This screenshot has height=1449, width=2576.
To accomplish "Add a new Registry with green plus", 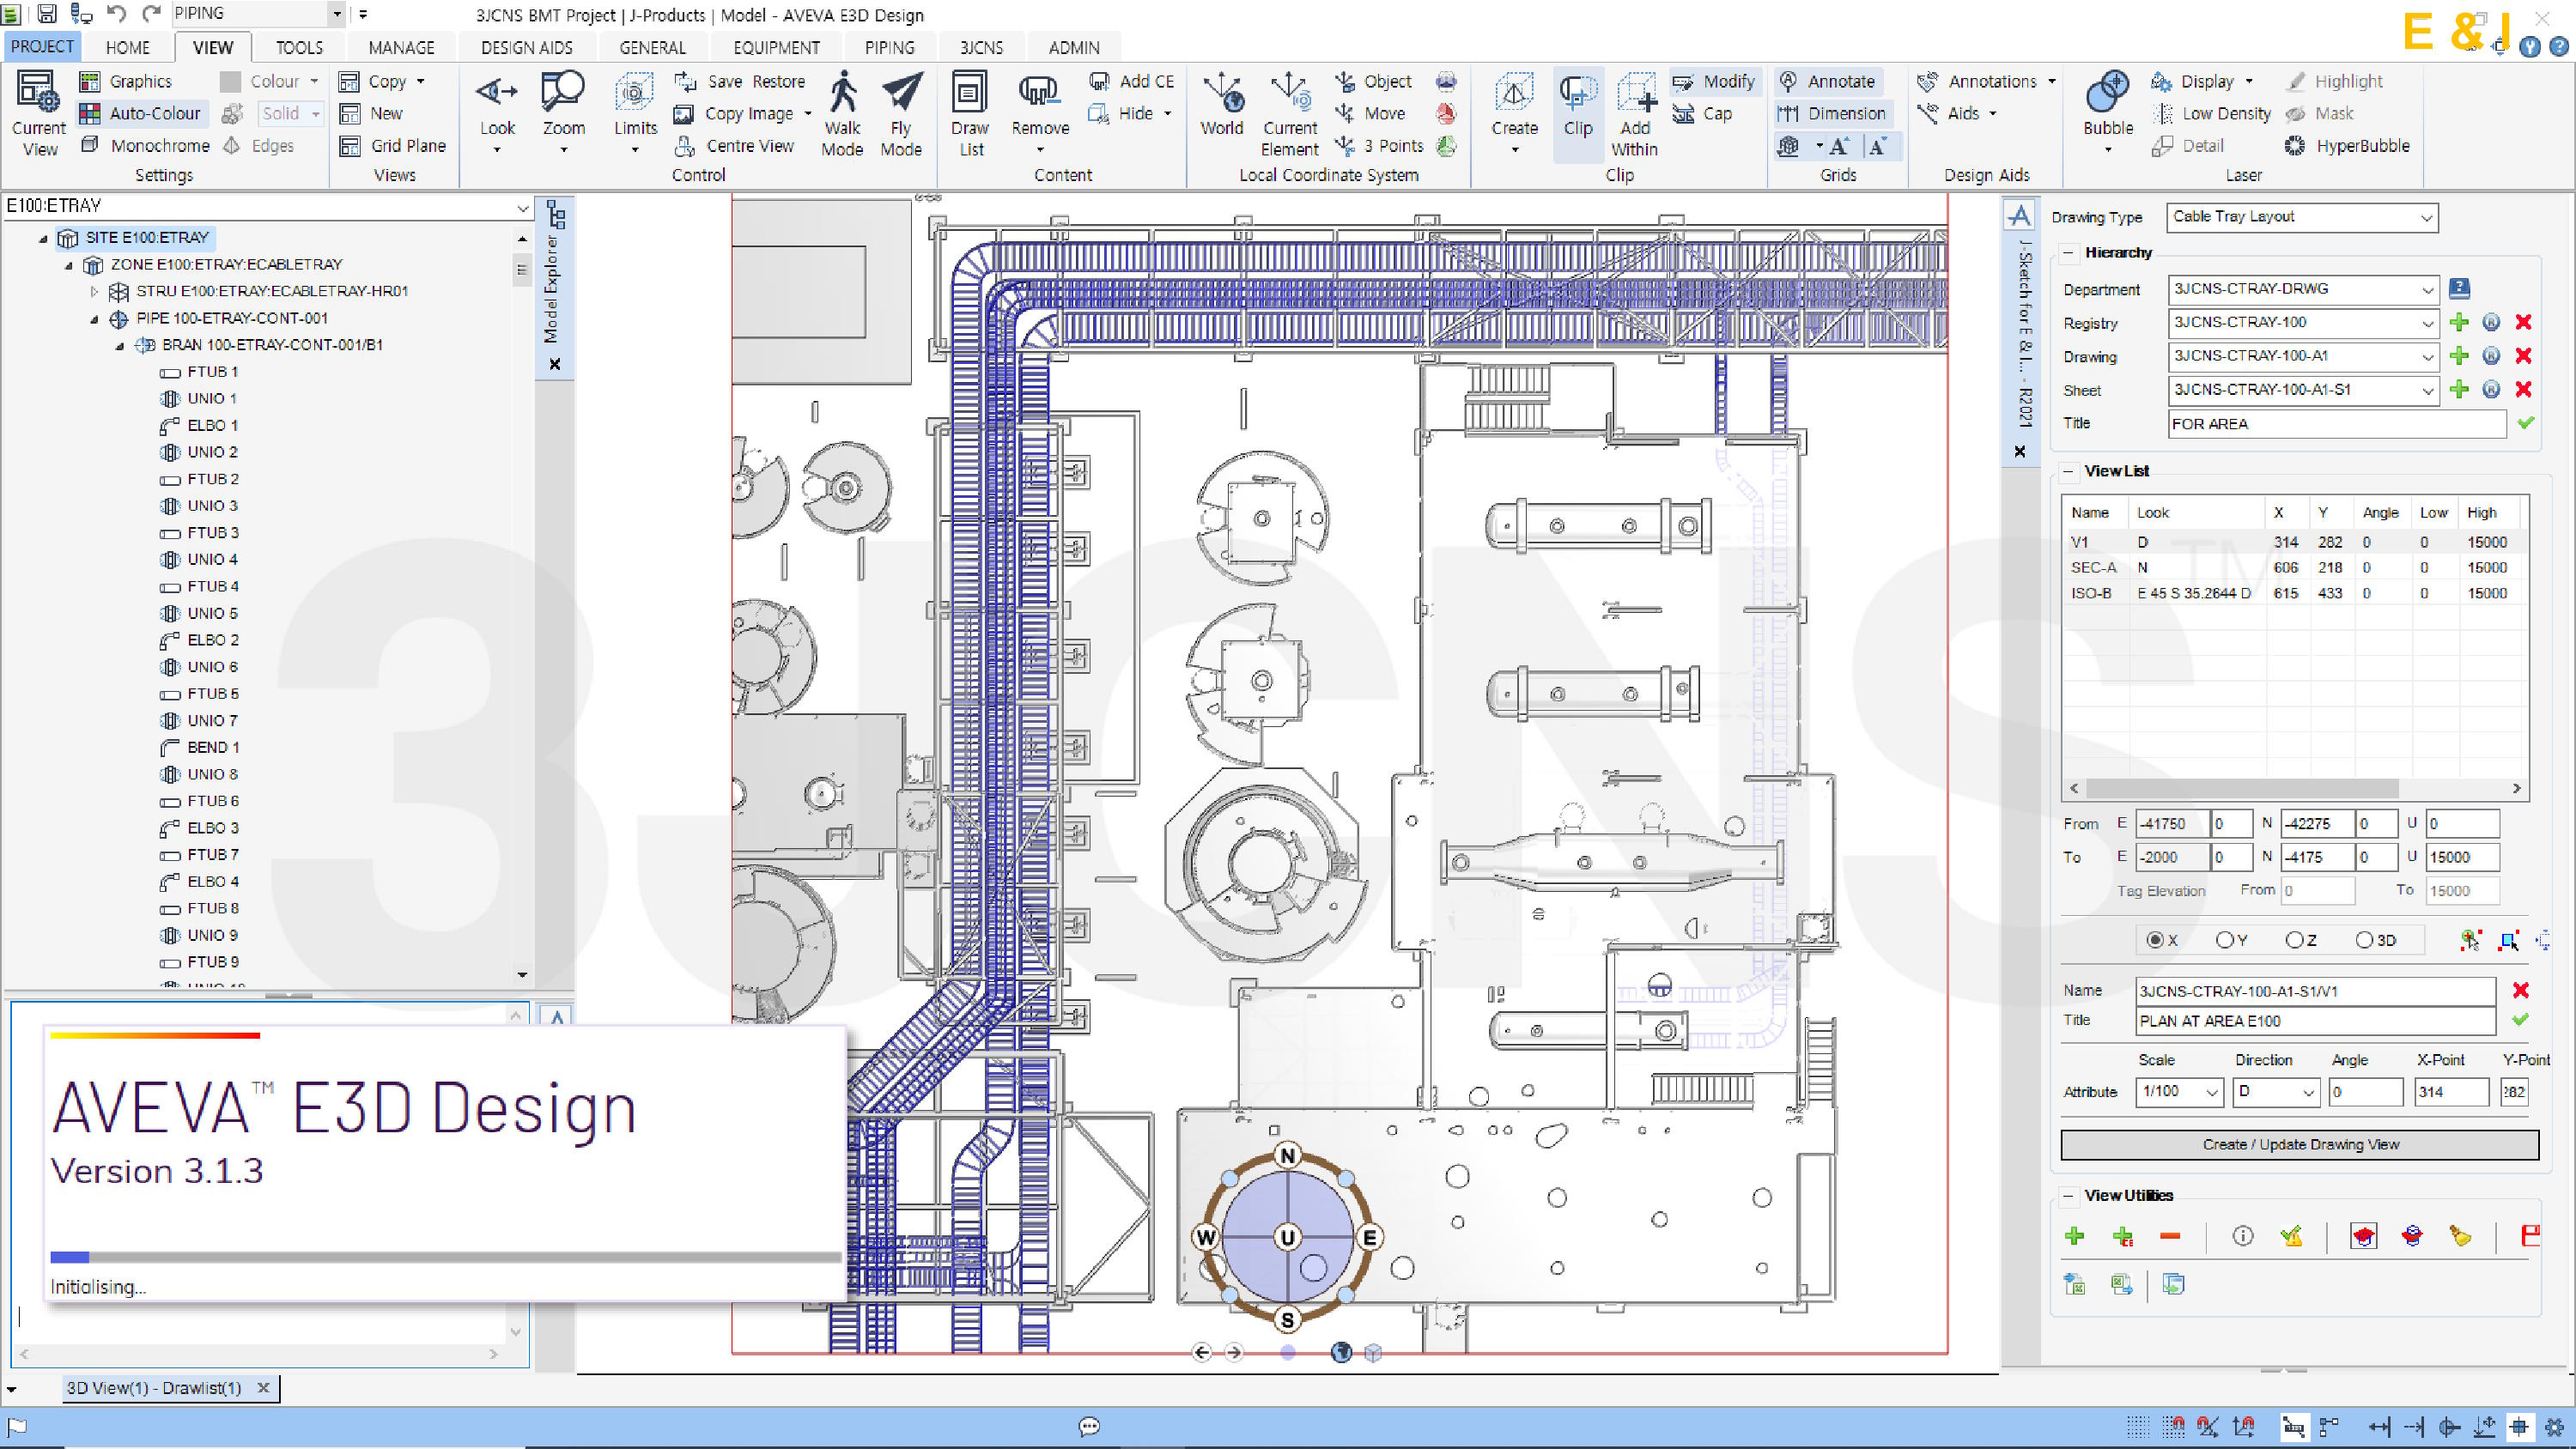I will click(x=2459, y=322).
